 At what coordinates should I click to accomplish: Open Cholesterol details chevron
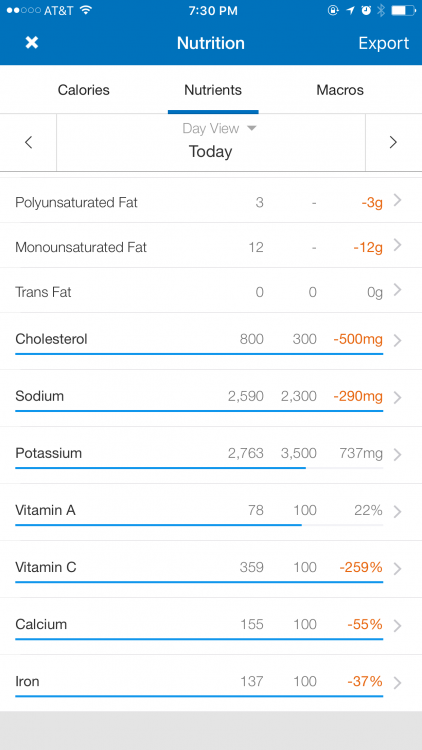[x=397, y=340]
